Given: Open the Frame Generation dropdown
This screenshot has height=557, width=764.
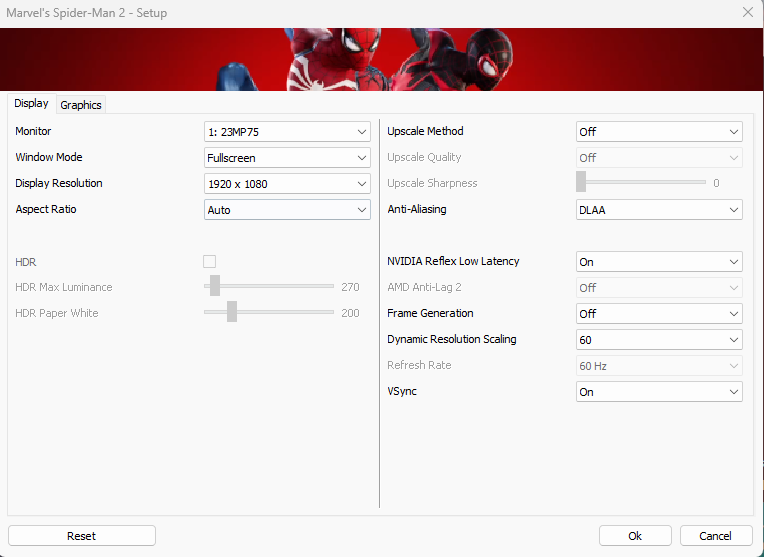Looking at the screenshot, I should tap(659, 314).
